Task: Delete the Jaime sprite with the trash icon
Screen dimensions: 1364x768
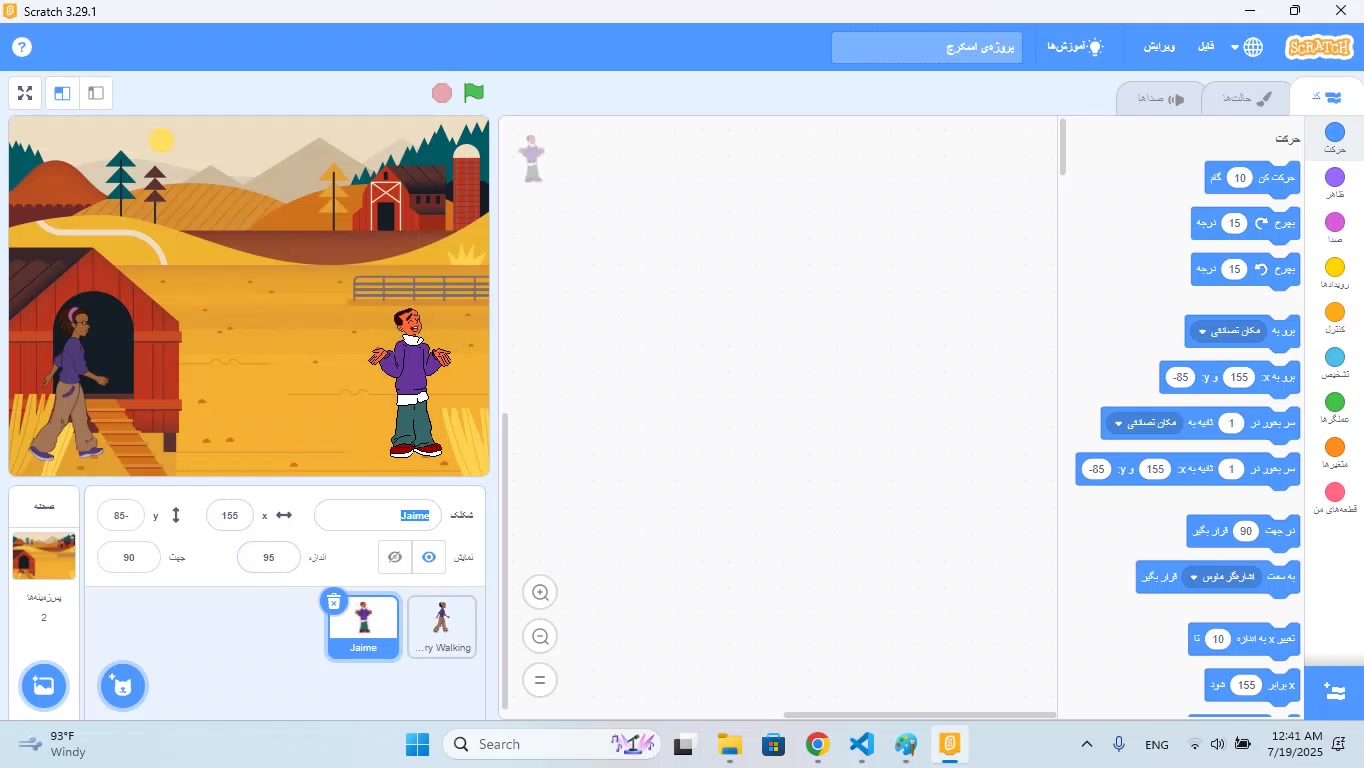Action: pos(334,601)
